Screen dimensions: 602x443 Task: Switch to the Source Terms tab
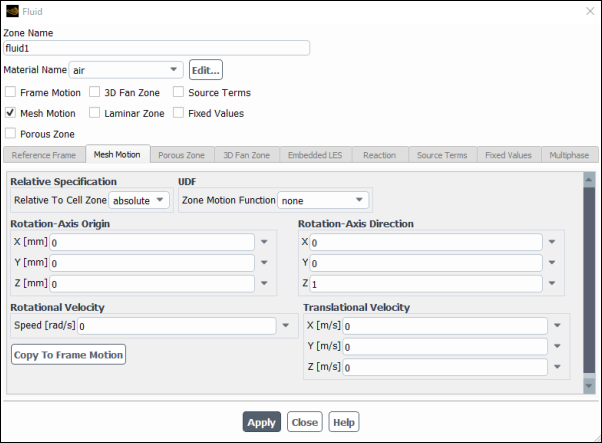[442, 155]
